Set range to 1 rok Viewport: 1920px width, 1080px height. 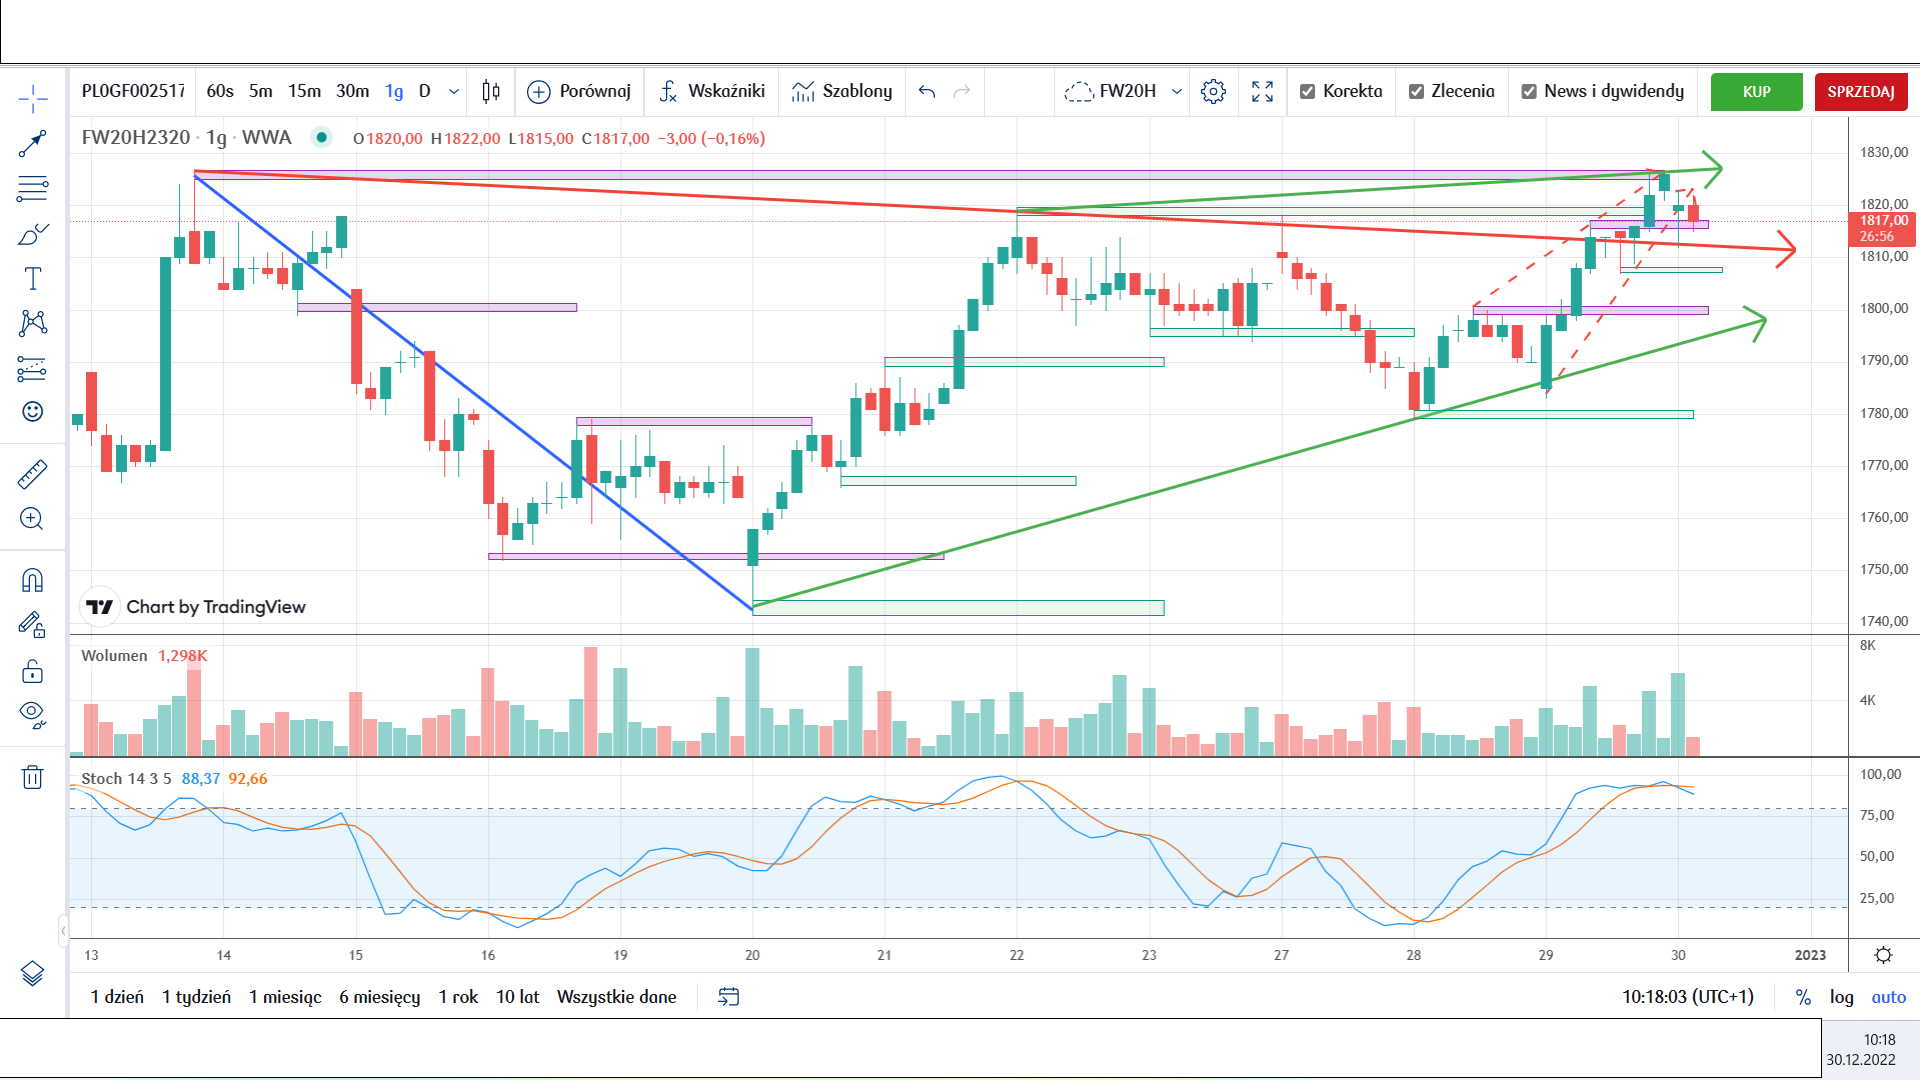coord(458,997)
